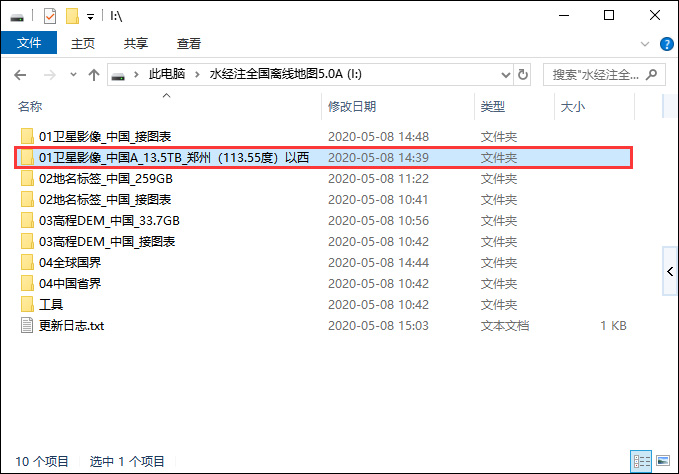
Task: Click folder icon of 04中国省界
Action: [27, 284]
